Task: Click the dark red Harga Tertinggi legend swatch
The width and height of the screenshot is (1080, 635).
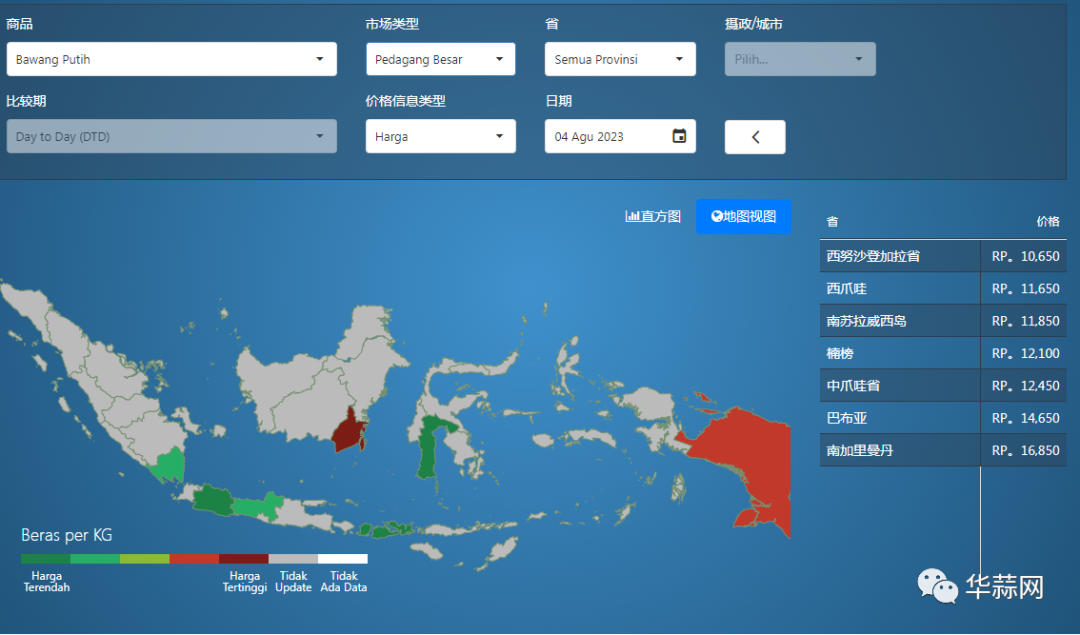Action: click(244, 559)
